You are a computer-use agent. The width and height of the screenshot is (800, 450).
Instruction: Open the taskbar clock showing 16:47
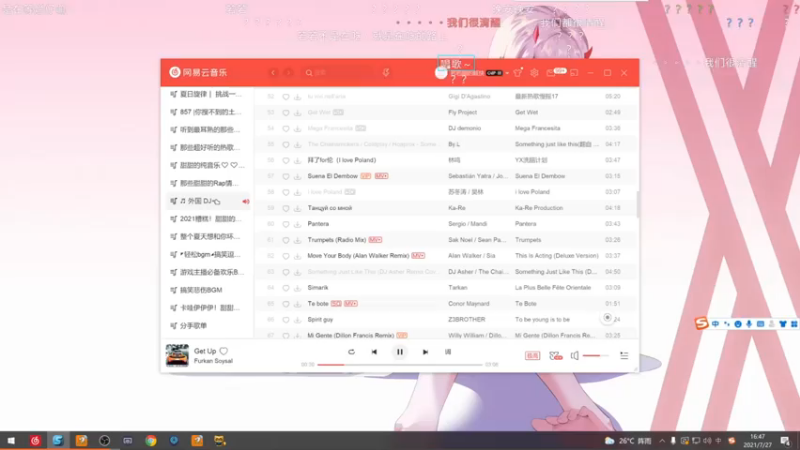pos(758,440)
